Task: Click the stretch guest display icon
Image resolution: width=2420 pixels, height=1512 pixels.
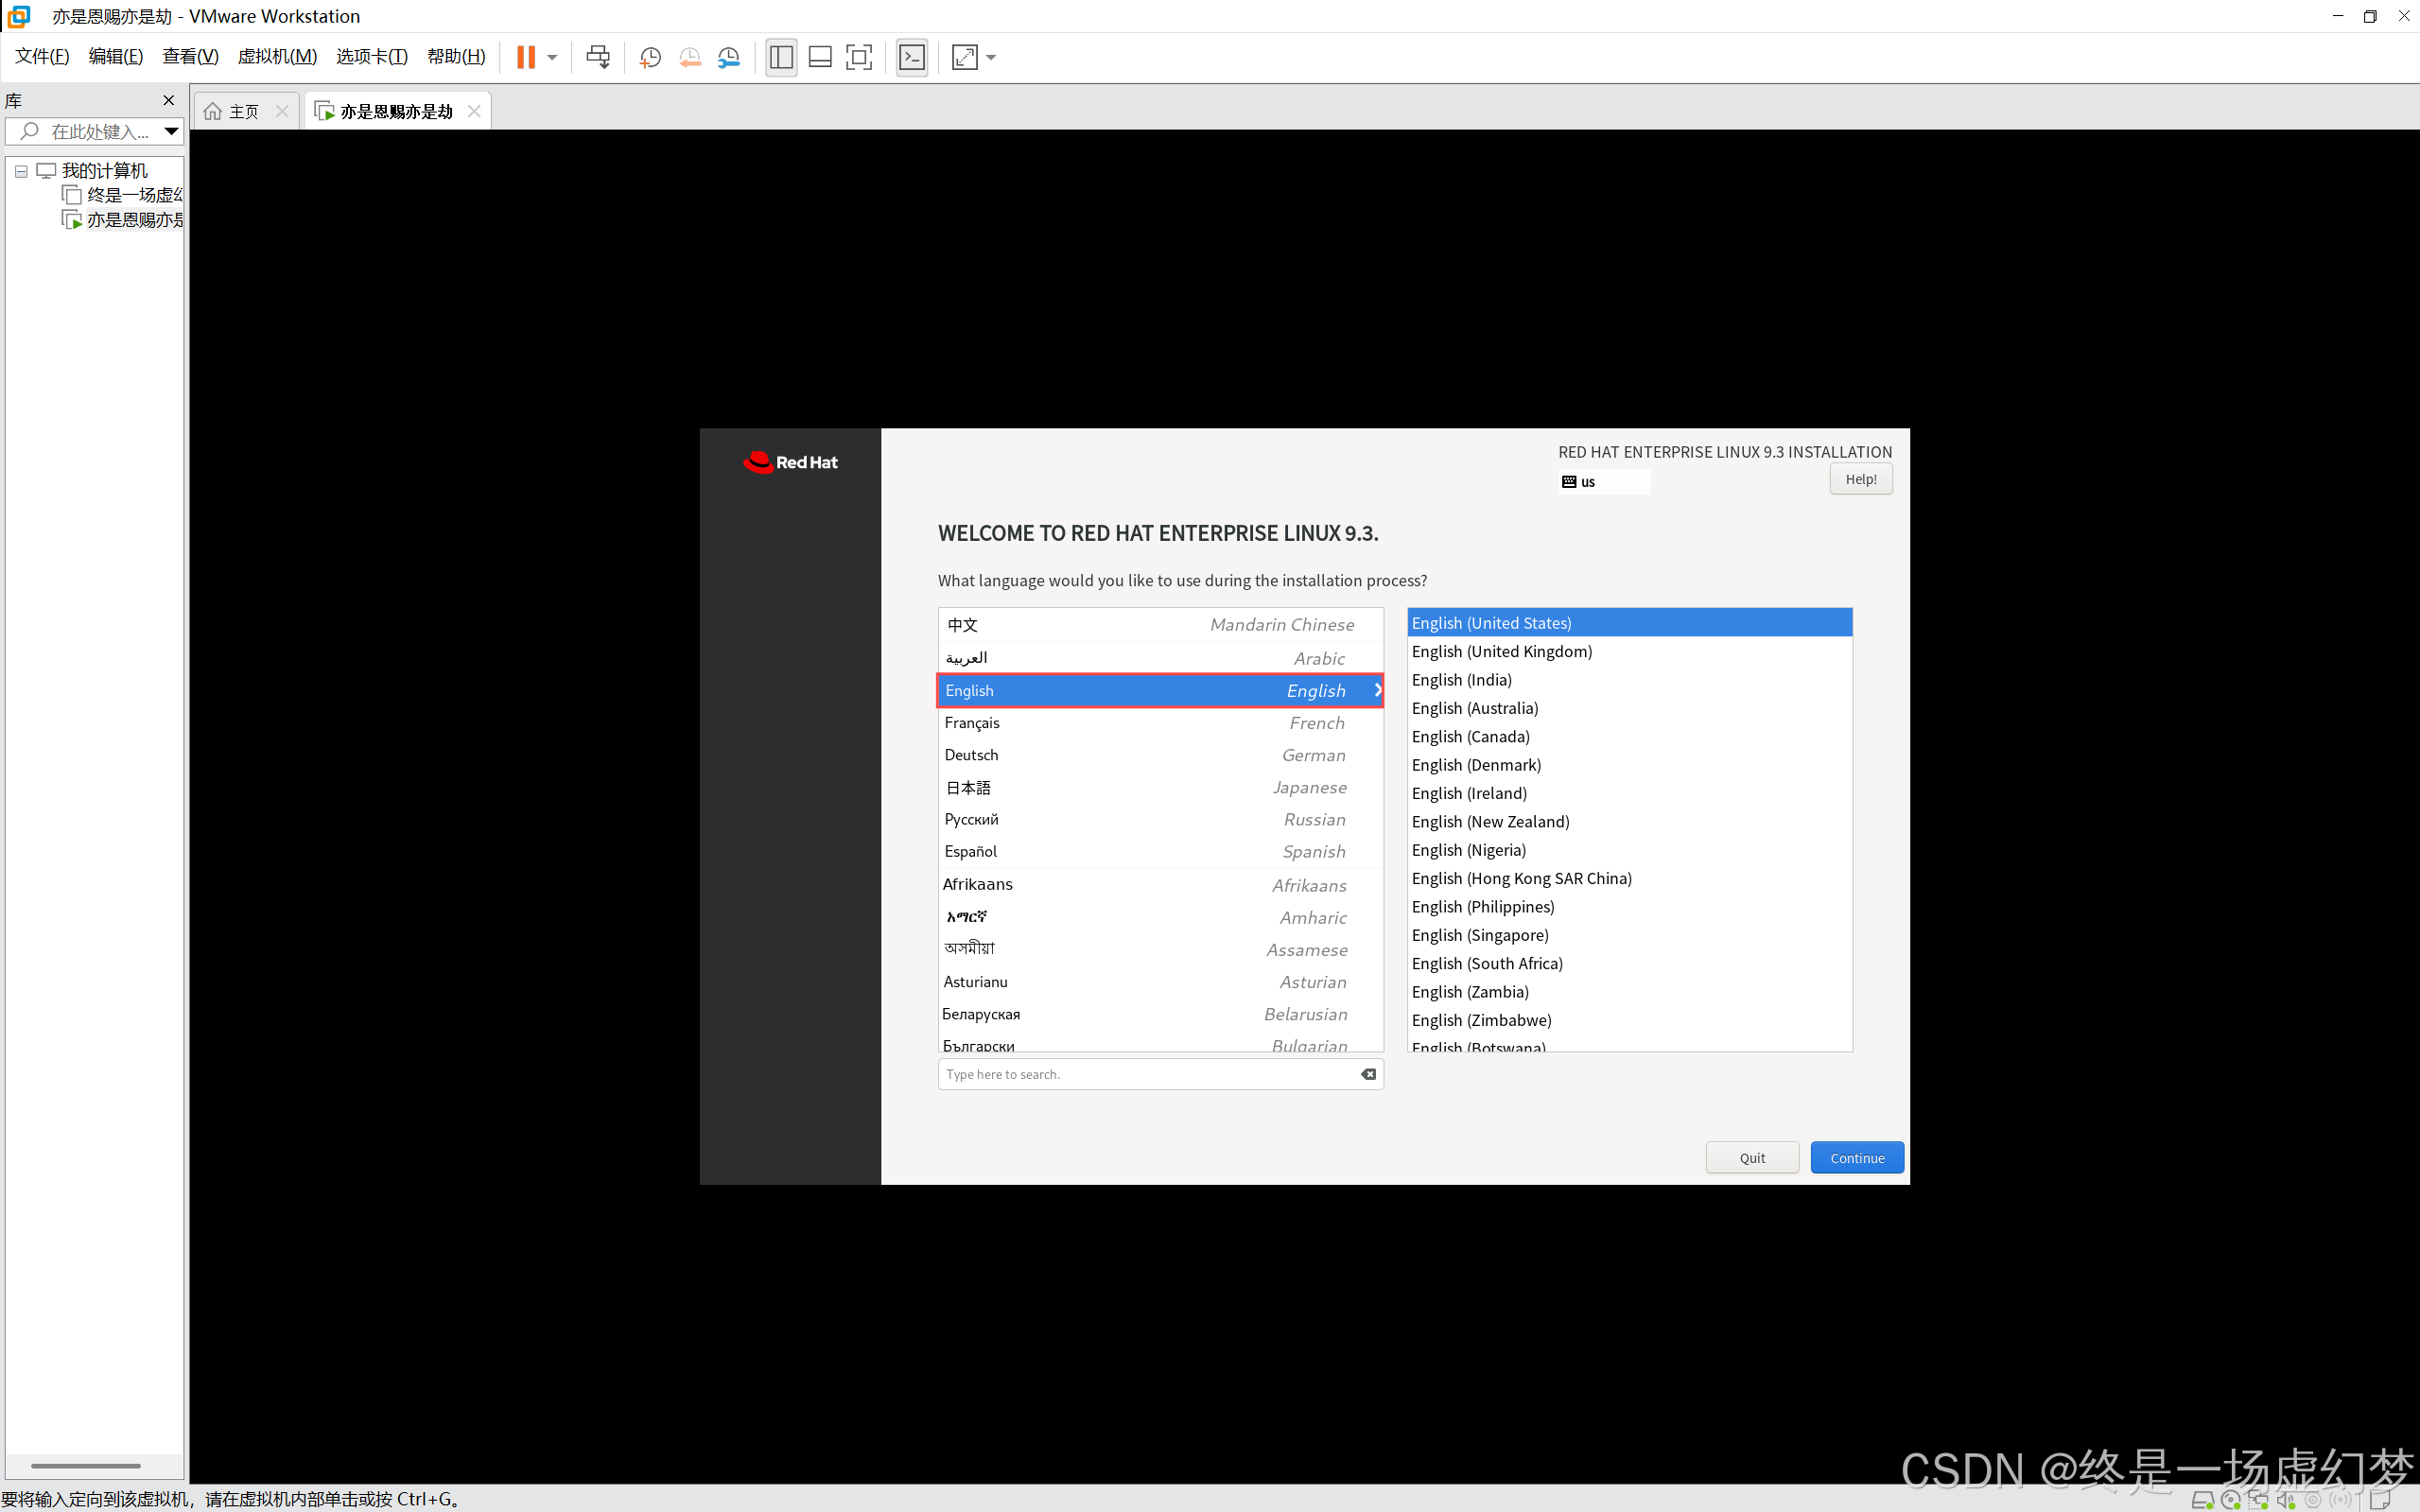Action: (965, 57)
